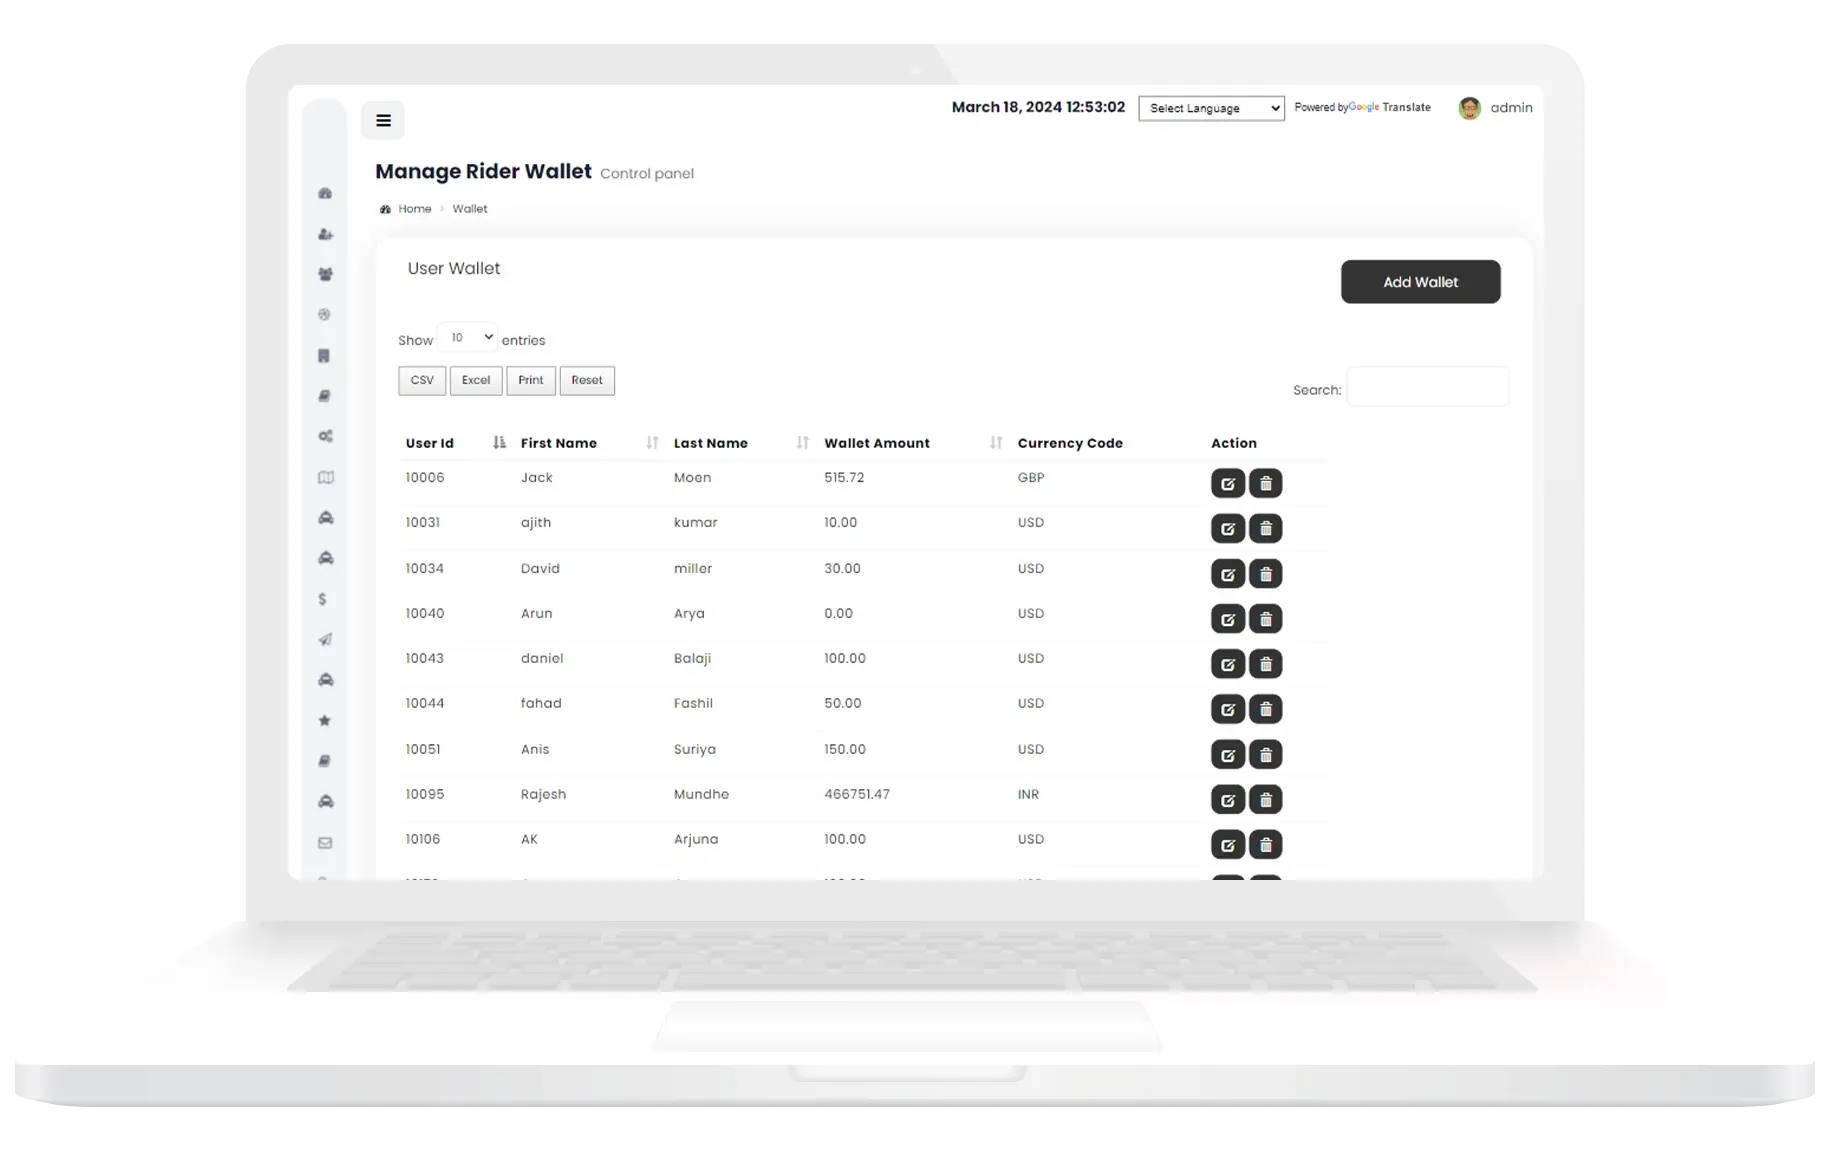Open the paper plane sidebar icon

tap(325, 639)
